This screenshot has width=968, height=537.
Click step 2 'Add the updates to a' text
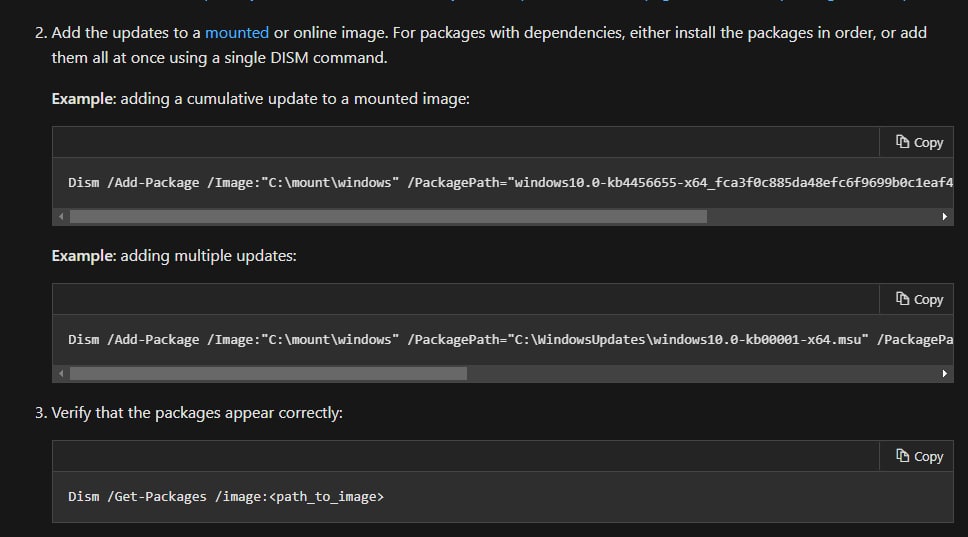[126, 33]
